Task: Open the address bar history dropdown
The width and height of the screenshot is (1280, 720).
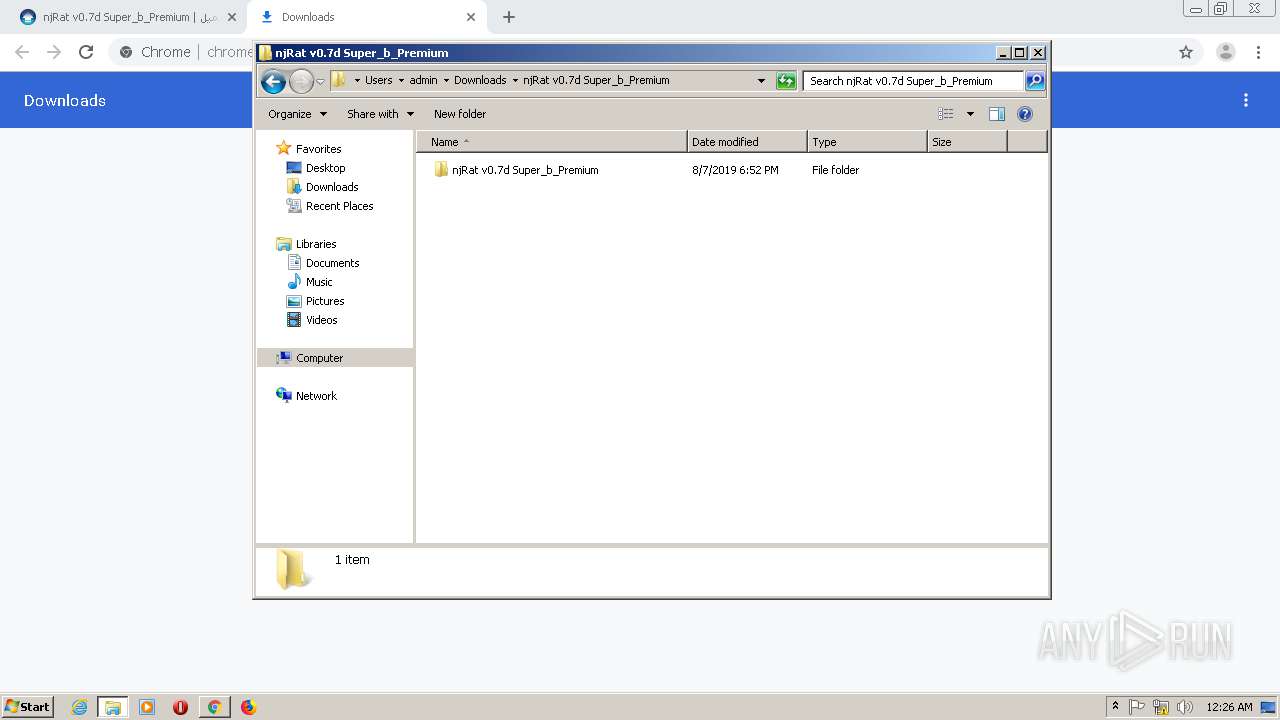Action: click(x=762, y=81)
